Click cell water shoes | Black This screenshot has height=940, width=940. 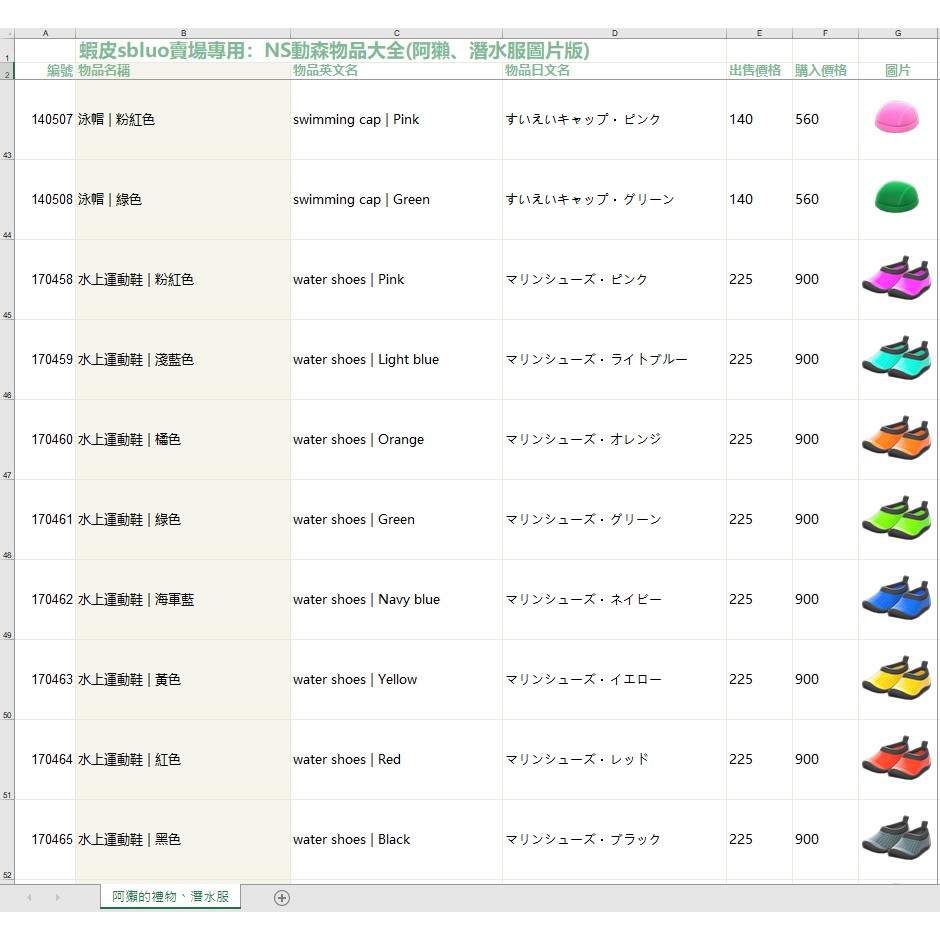(396, 840)
